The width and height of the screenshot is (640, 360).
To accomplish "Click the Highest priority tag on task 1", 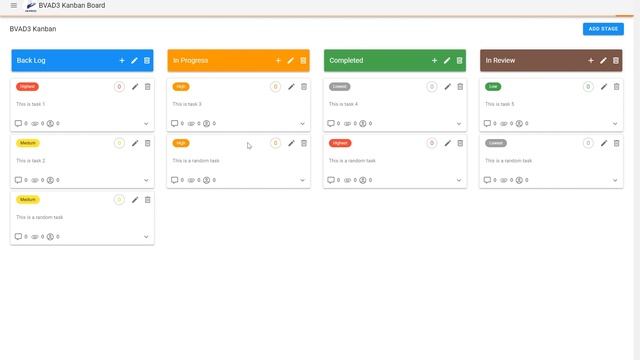I will point(27,87).
